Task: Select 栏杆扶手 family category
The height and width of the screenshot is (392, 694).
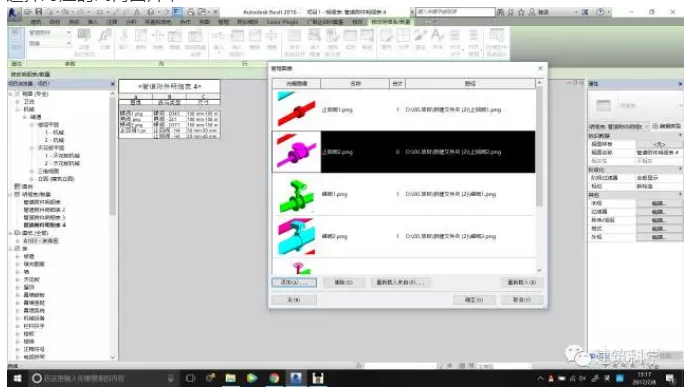Action: 34,326
